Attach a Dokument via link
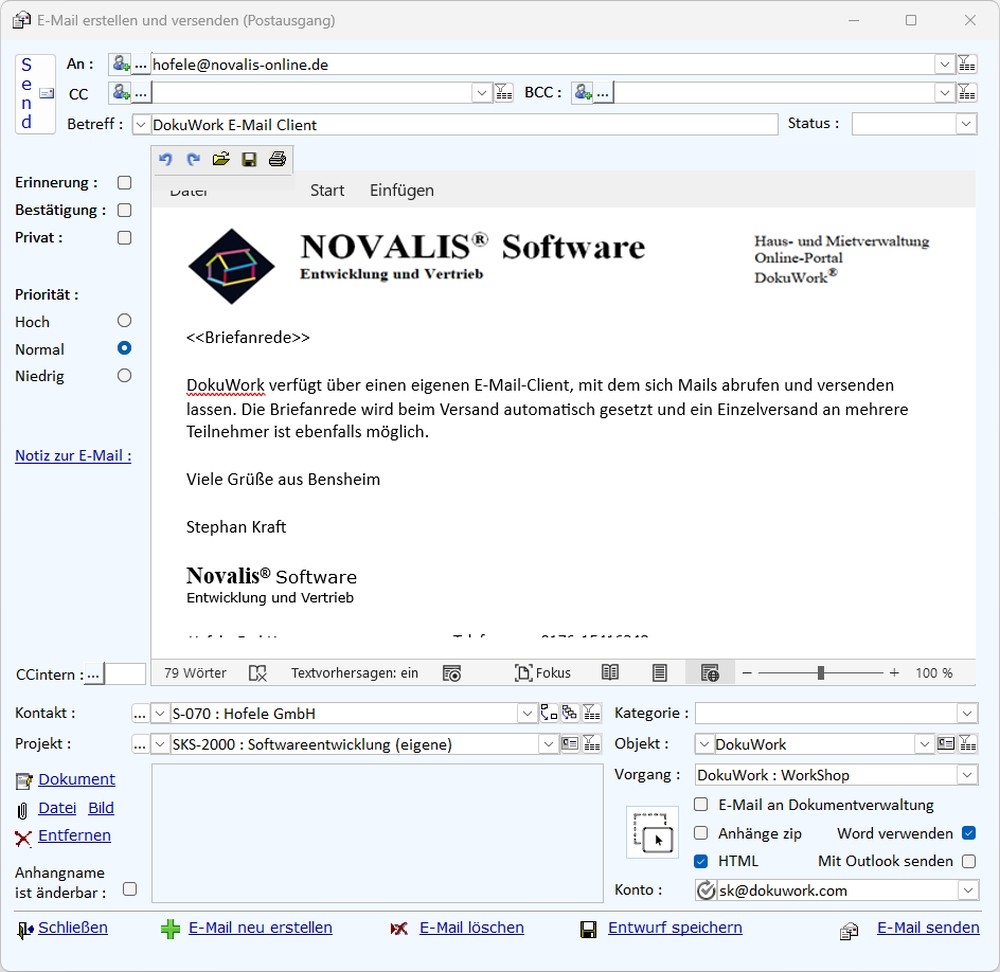Viewport: 1000px width, 972px height. (77, 779)
